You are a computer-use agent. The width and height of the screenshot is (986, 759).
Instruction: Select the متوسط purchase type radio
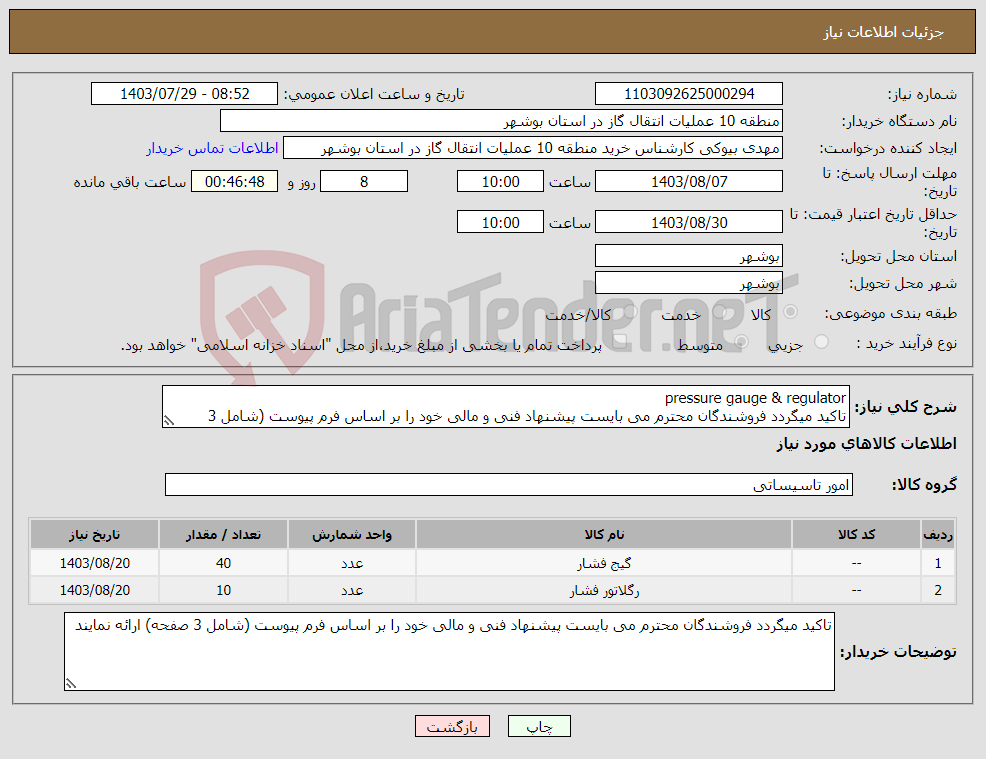pyautogui.click(x=742, y=342)
